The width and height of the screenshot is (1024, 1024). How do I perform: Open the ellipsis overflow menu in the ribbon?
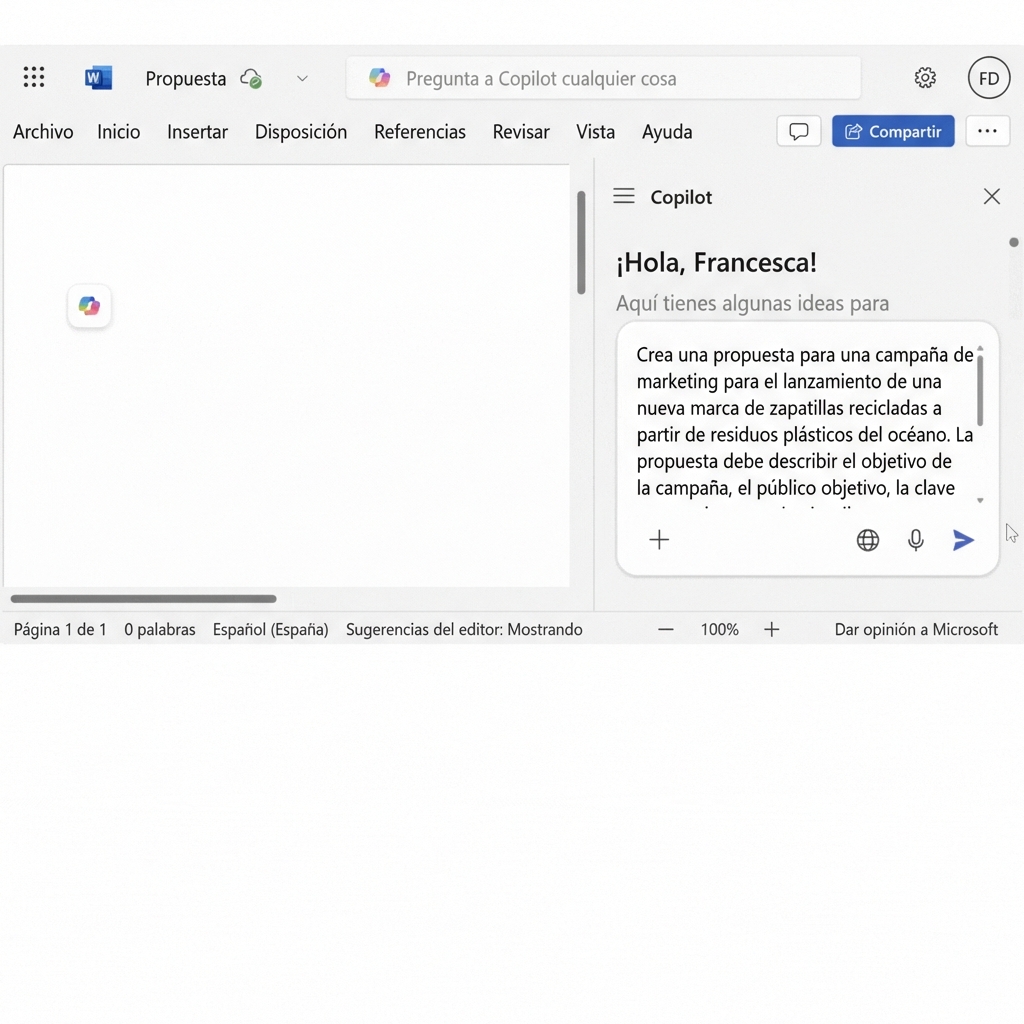coord(987,131)
